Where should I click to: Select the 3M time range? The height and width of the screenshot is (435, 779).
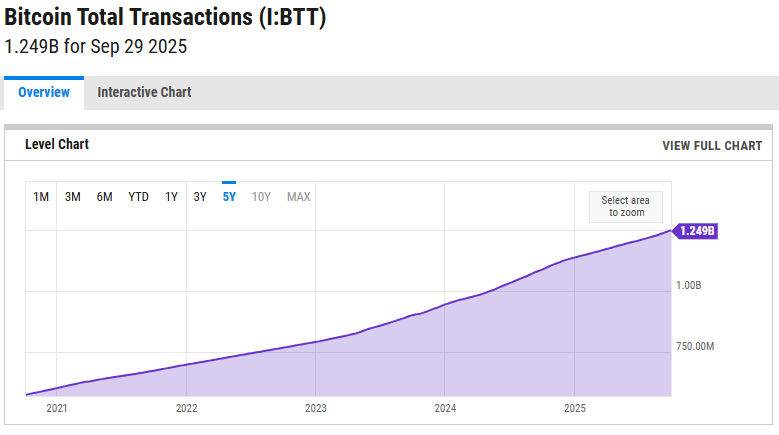click(73, 197)
